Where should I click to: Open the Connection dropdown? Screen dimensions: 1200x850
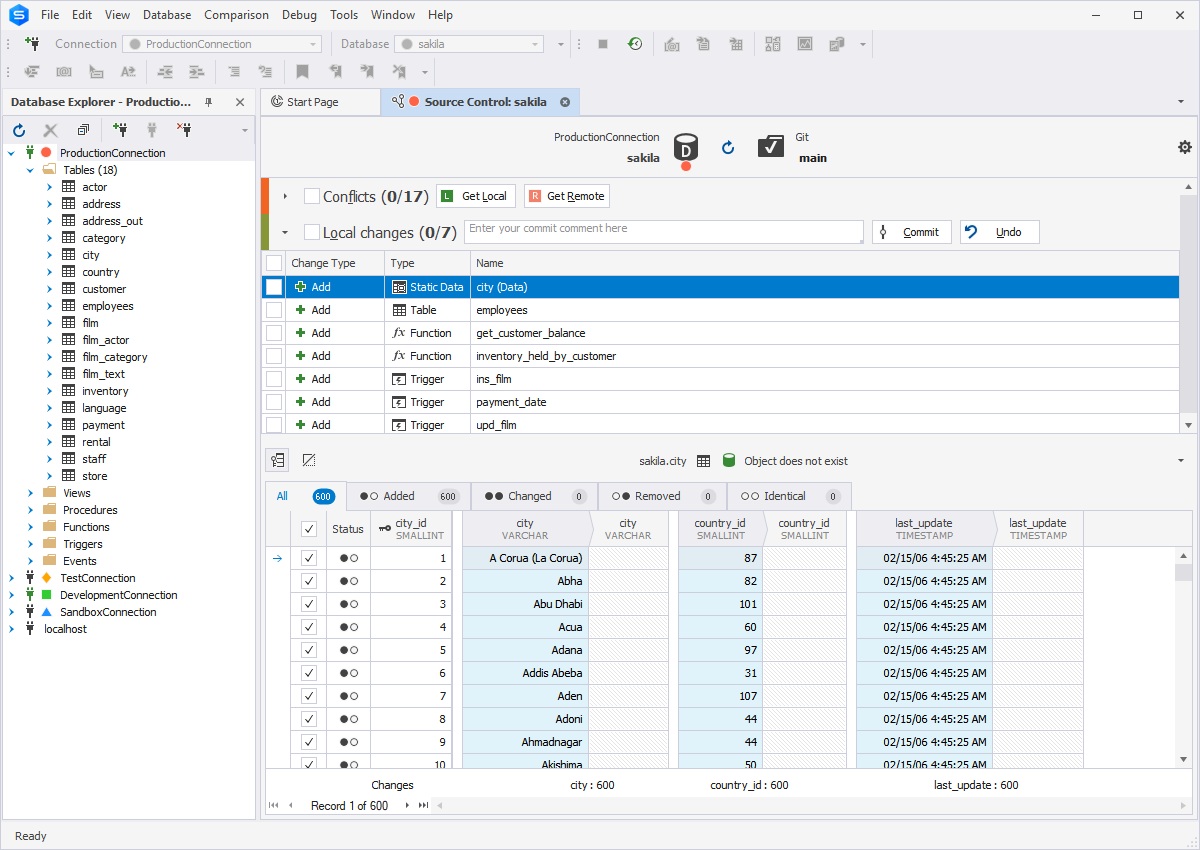coord(313,44)
